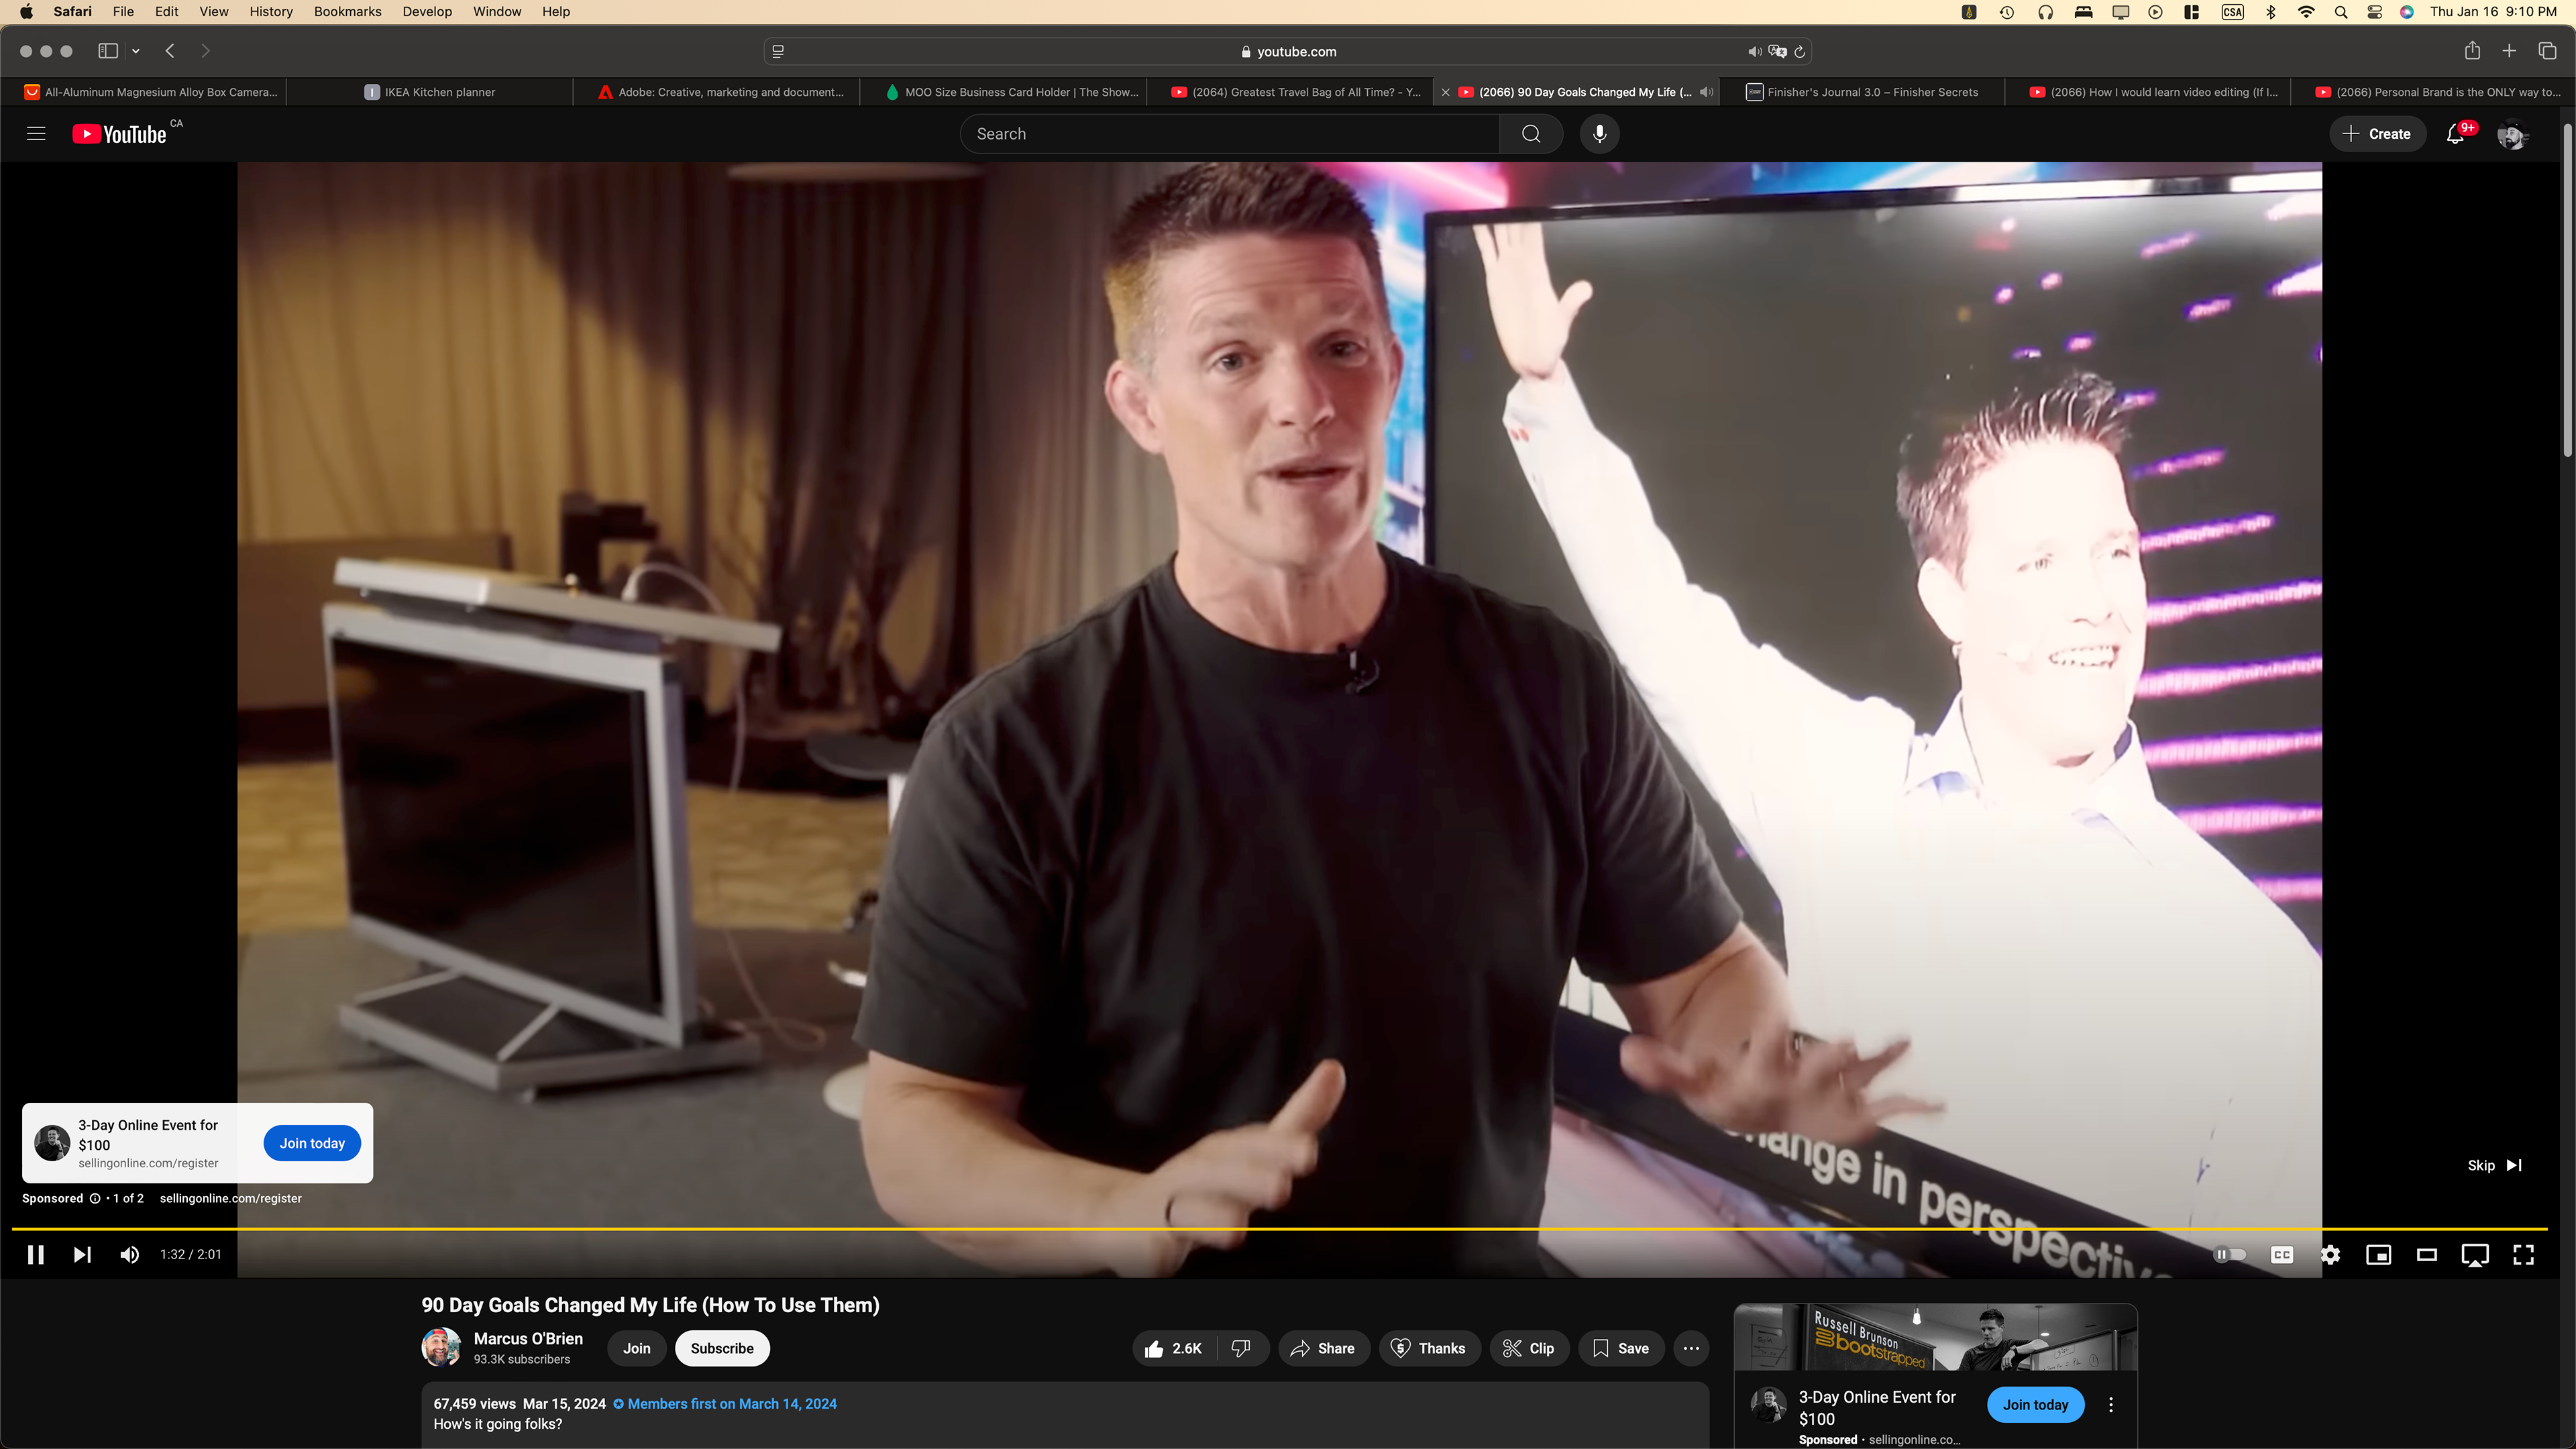Dislike the video with thumbs down

point(1241,1348)
